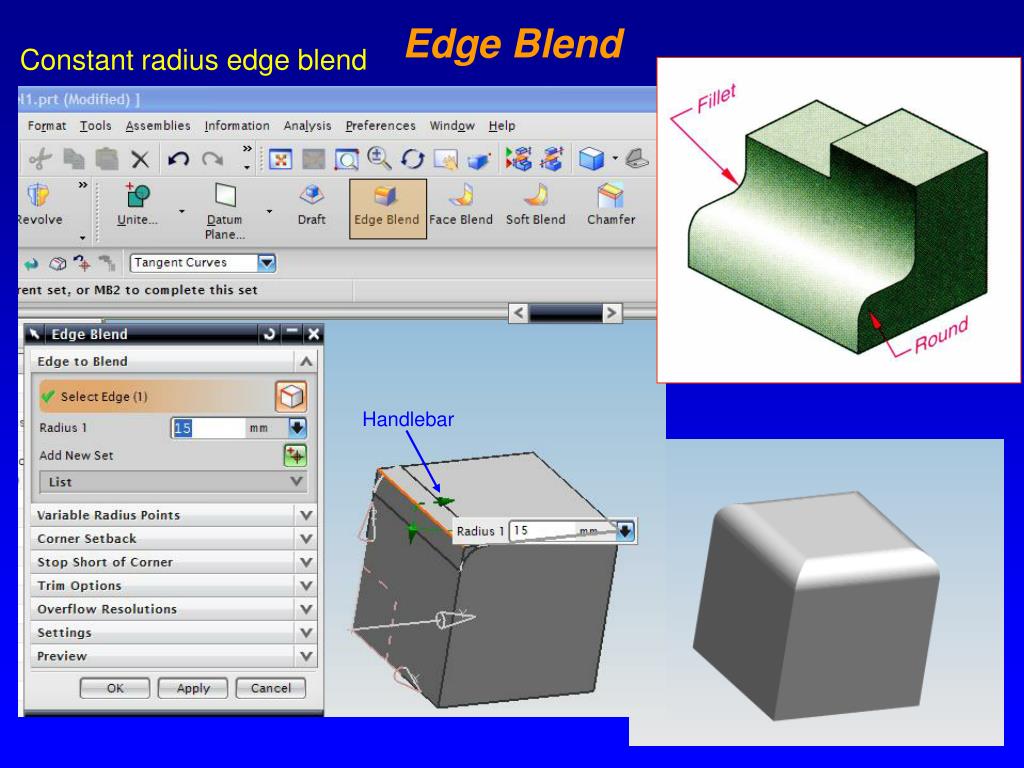Click the Apply button

(193, 688)
